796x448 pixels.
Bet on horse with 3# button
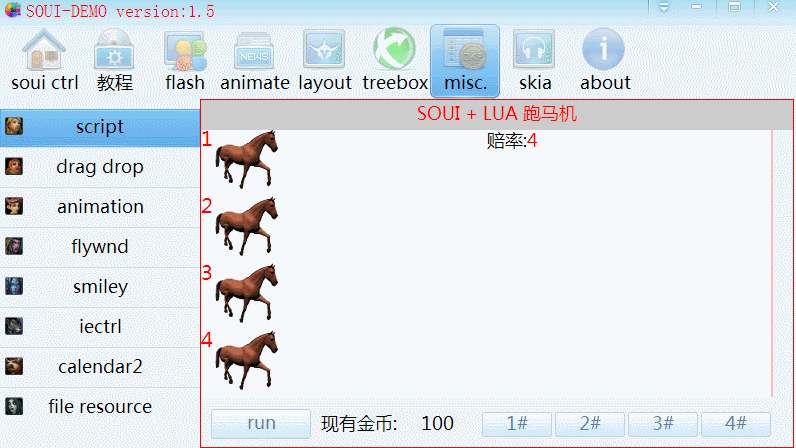pyautogui.click(x=663, y=424)
